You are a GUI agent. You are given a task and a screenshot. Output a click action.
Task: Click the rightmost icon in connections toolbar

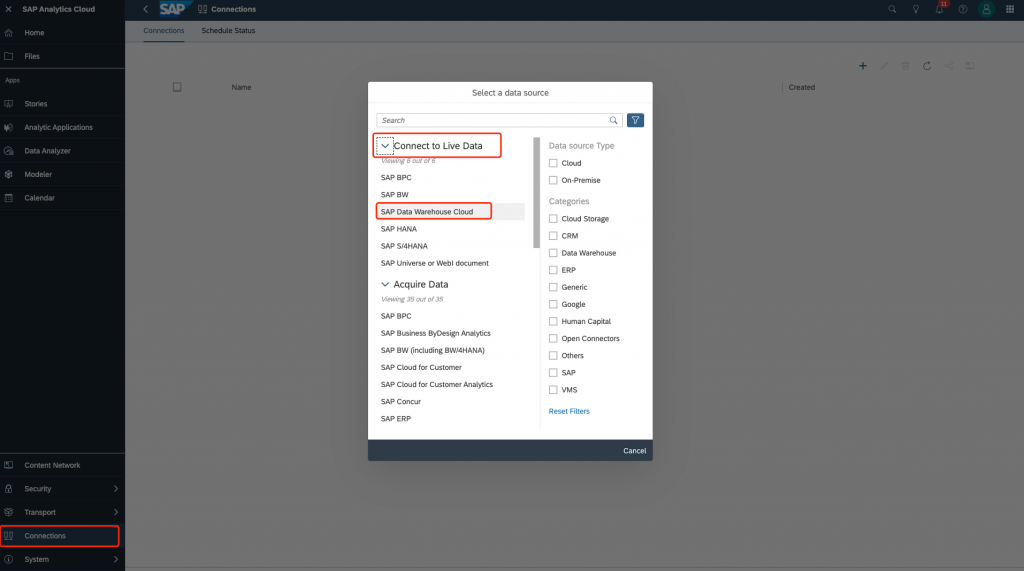point(970,66)
